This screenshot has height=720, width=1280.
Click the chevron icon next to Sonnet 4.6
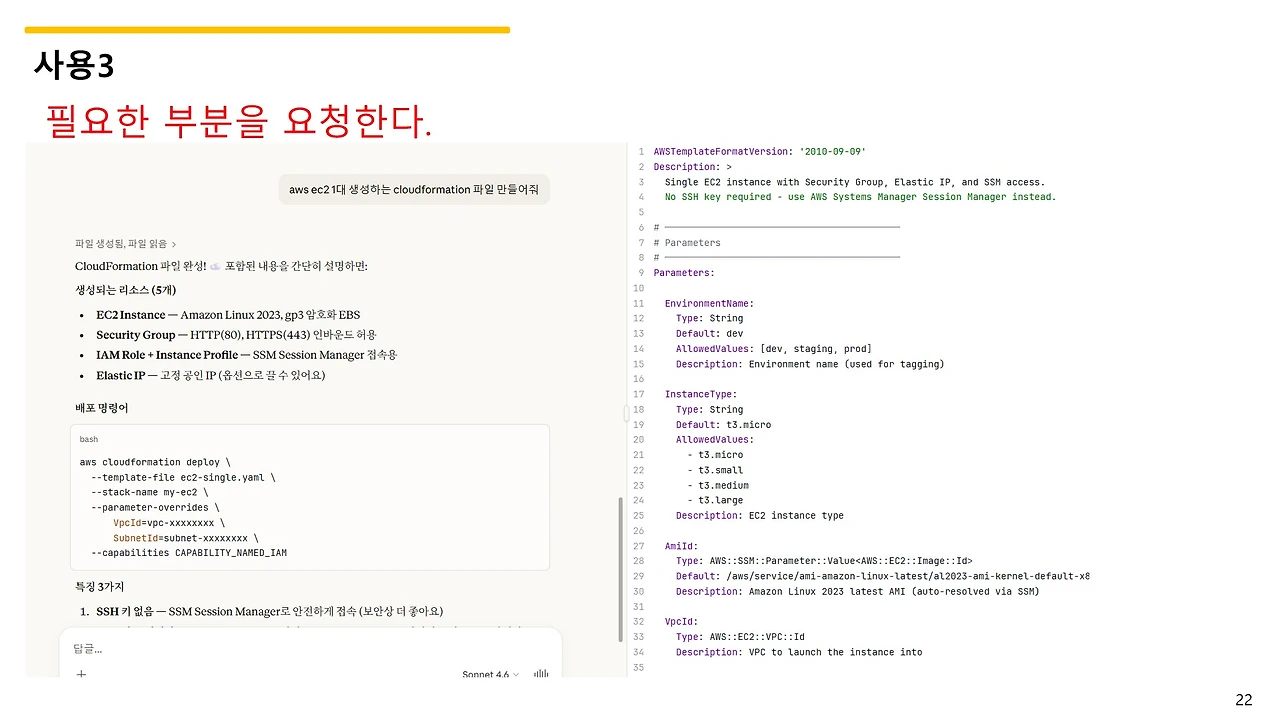[514, 674]
